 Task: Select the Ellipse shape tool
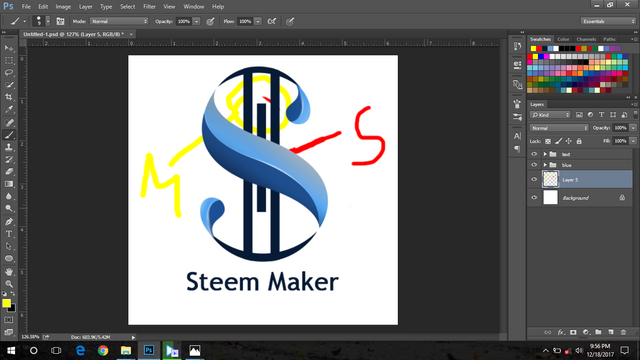[x=9, y=258]
